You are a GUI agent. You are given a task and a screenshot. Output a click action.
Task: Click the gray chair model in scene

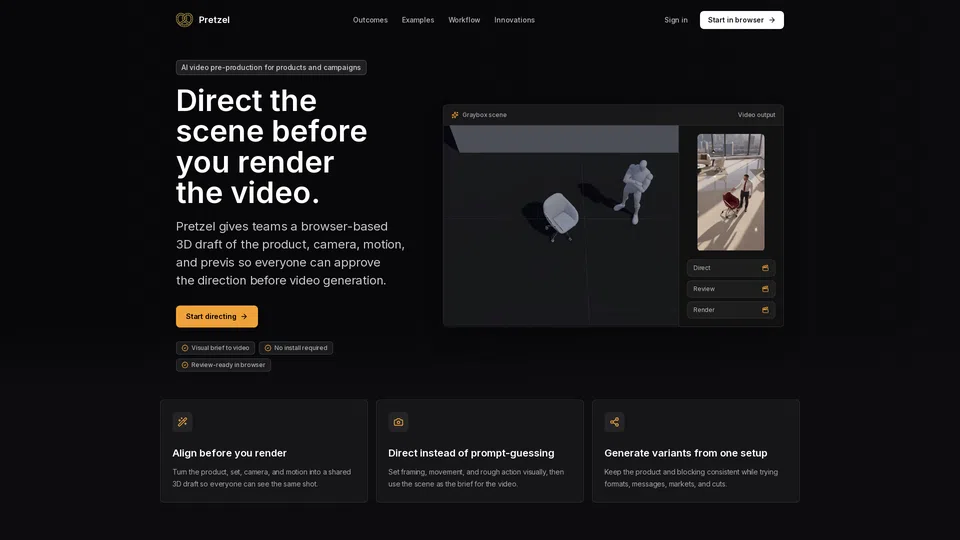point(560,216)
